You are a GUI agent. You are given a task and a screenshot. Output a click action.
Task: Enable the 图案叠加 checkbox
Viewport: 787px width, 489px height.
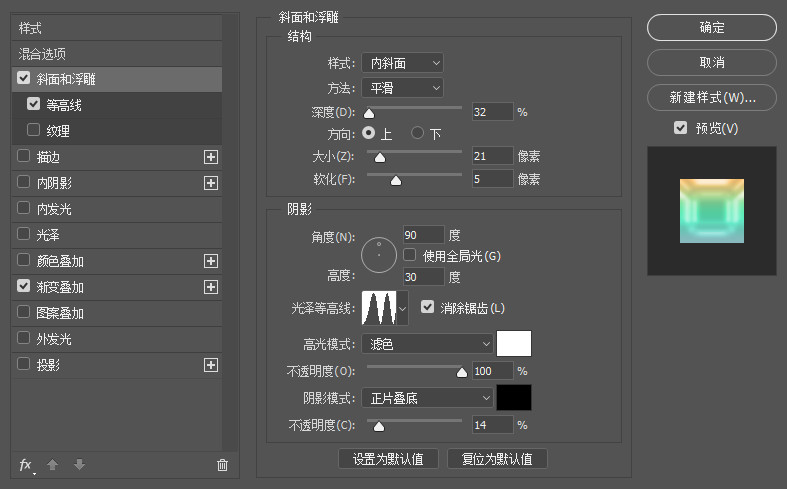coord(24,312)
